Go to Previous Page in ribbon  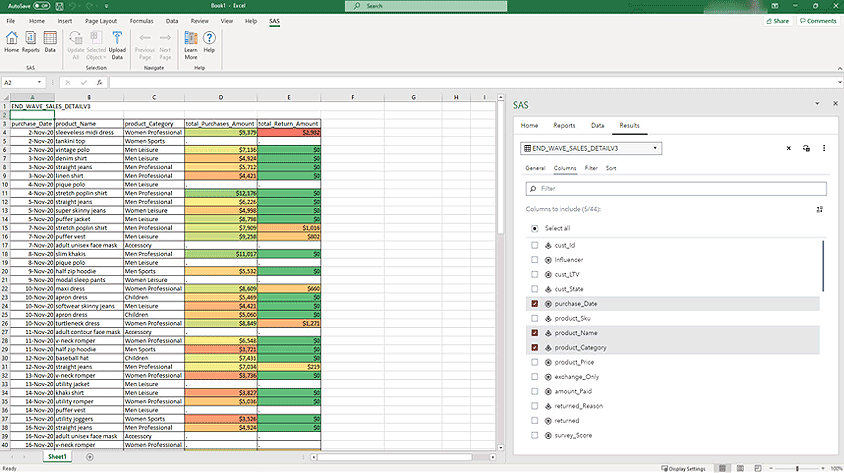tap(145, 45)
